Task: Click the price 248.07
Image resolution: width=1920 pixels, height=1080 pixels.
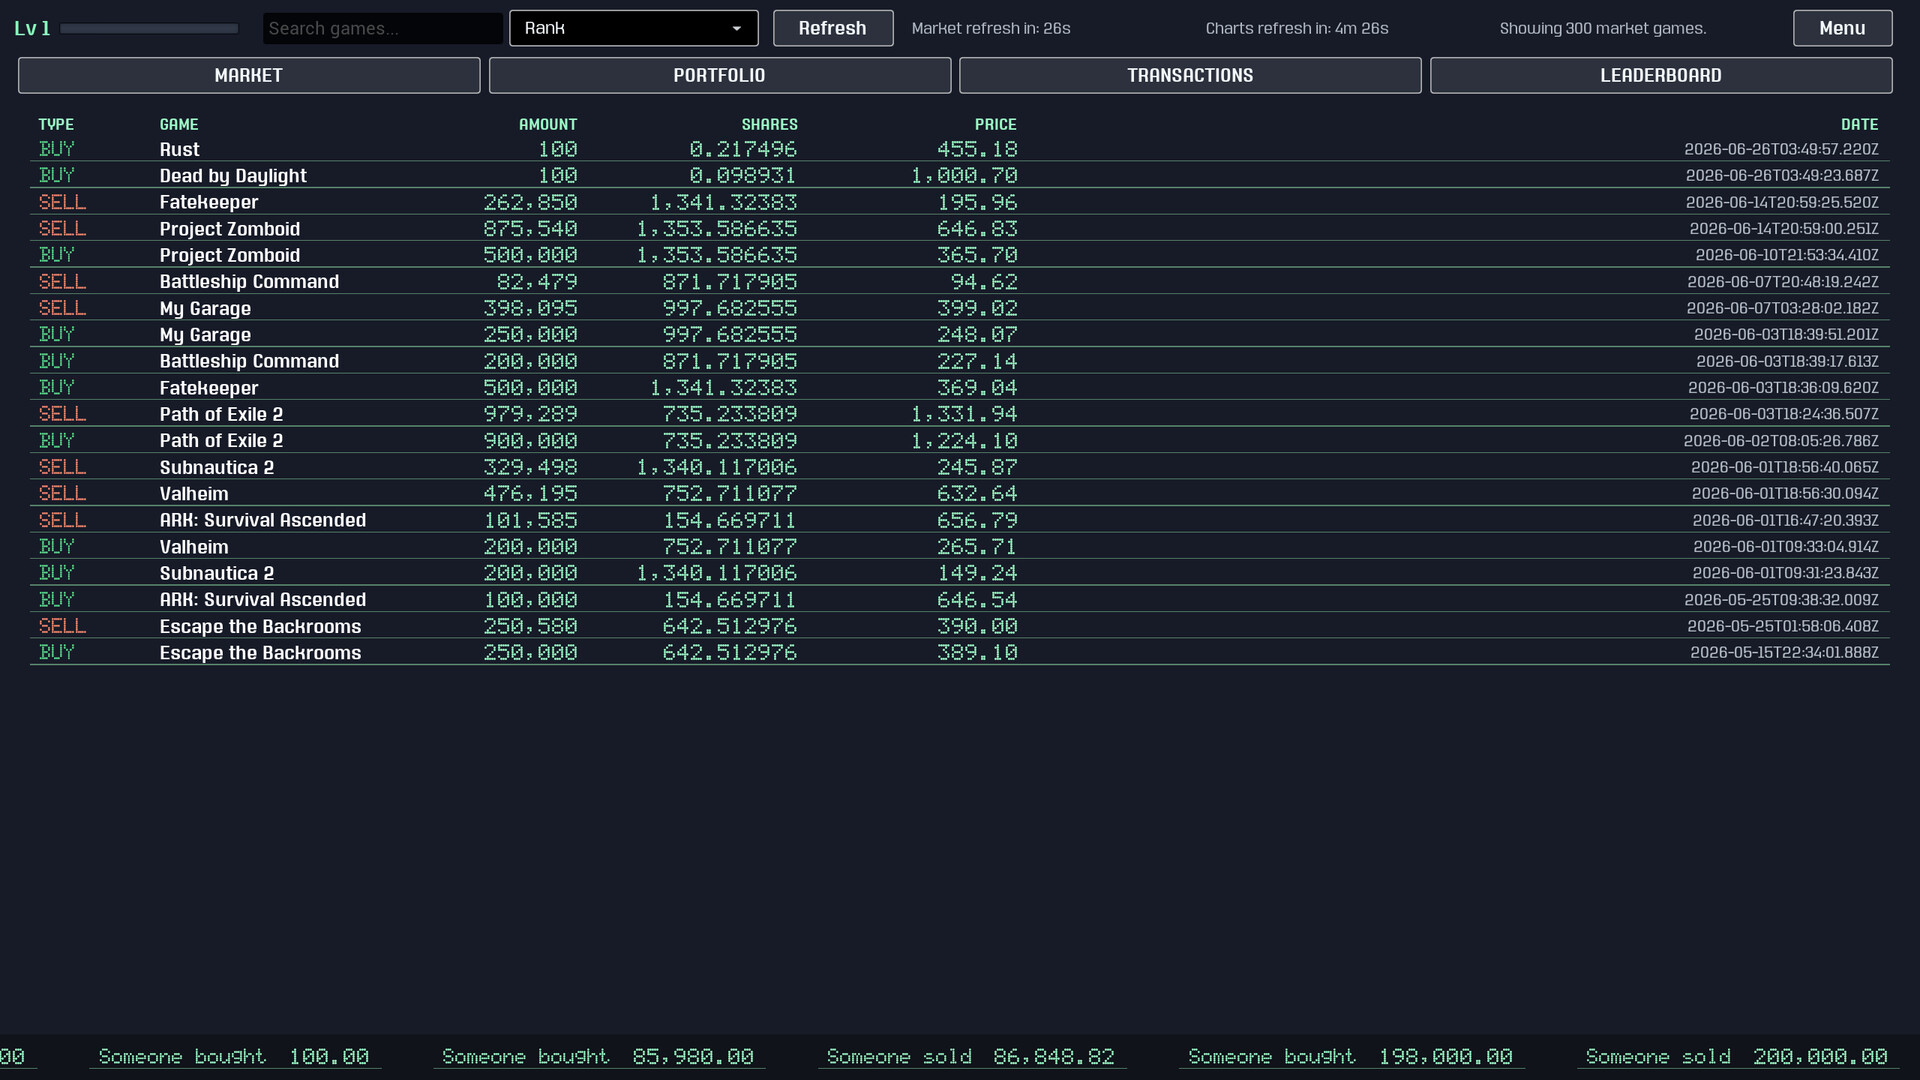Action: point(977,335)
